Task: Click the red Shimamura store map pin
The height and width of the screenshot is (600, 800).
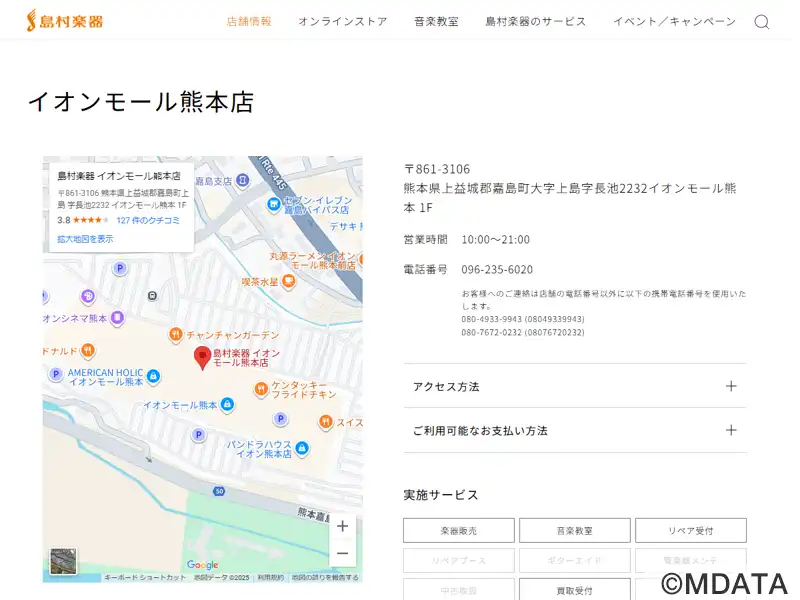Action: point(202,357)
